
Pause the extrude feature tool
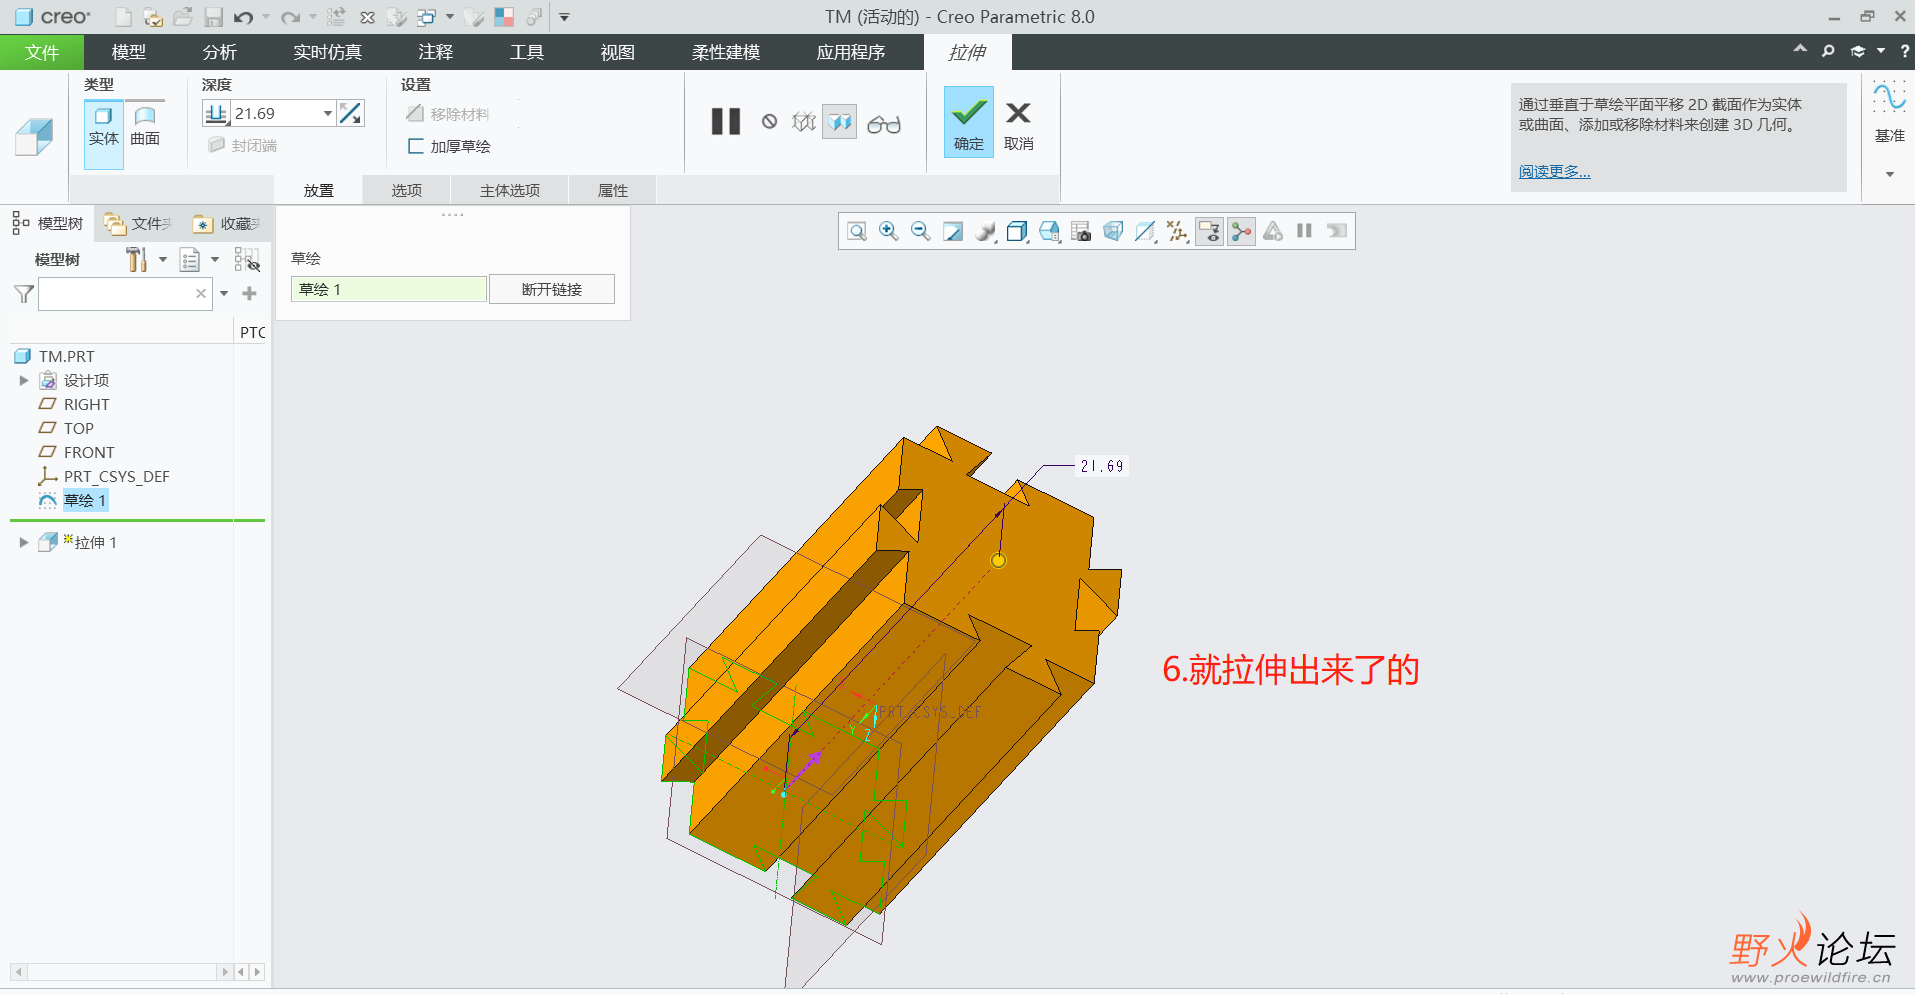726,122
